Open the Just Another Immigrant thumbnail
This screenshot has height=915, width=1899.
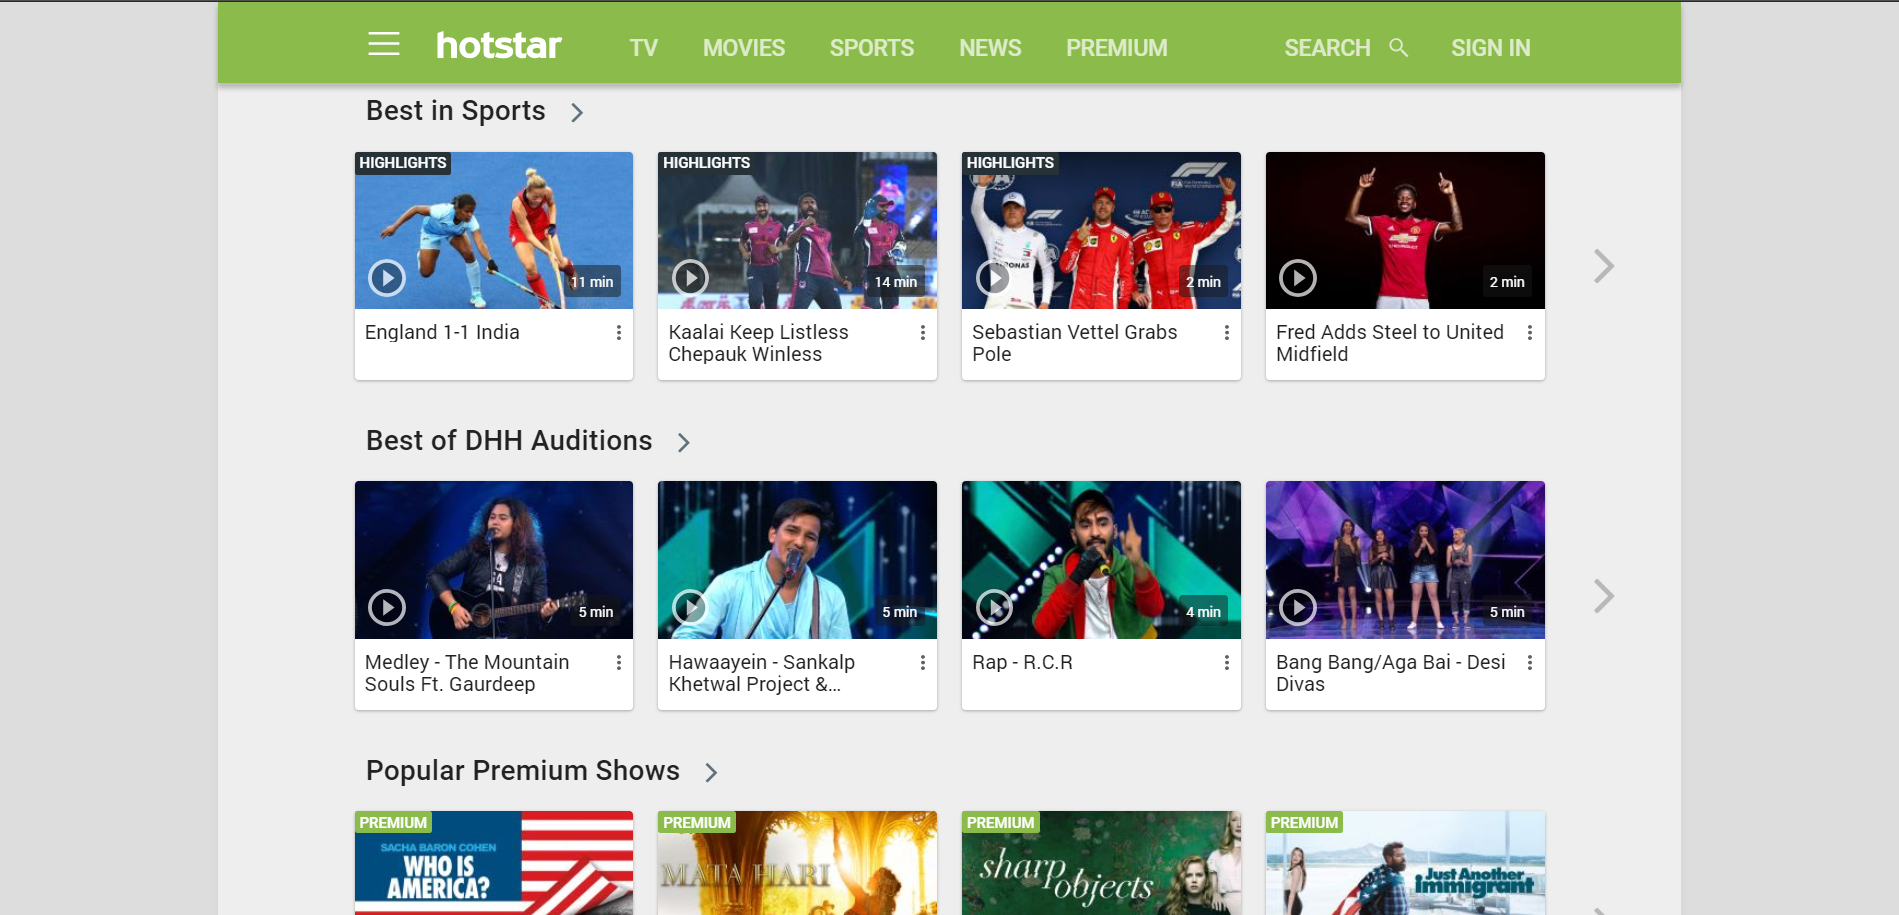click(1405, 863)
